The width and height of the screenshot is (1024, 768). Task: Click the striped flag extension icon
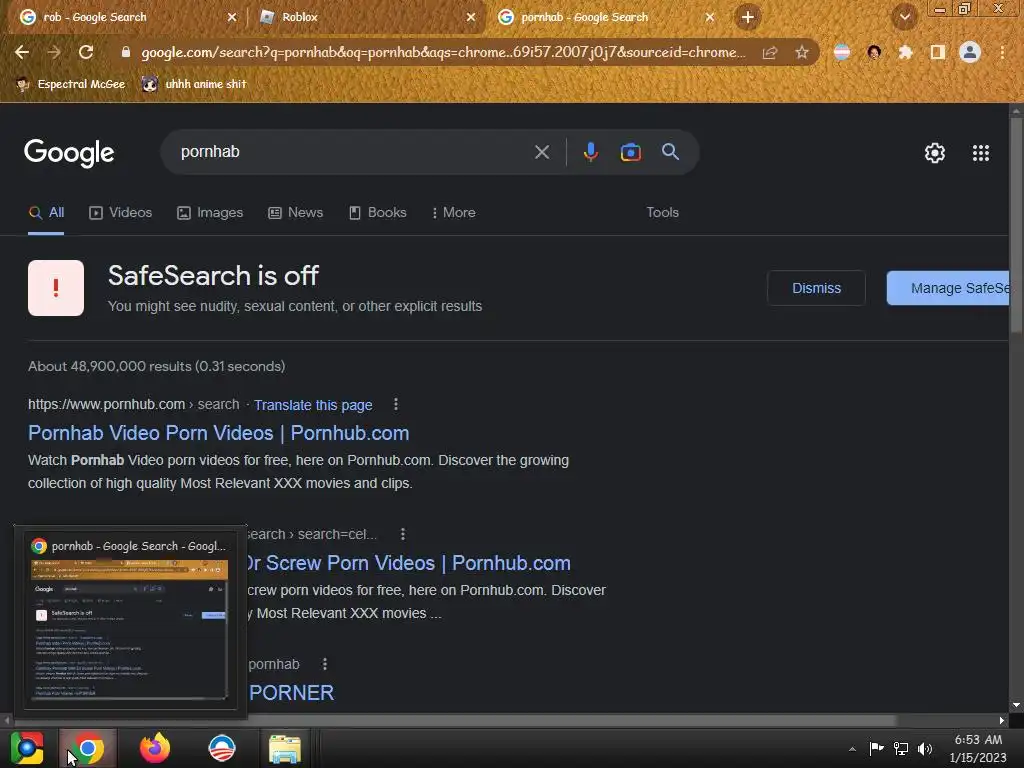(x=842, y=52)
